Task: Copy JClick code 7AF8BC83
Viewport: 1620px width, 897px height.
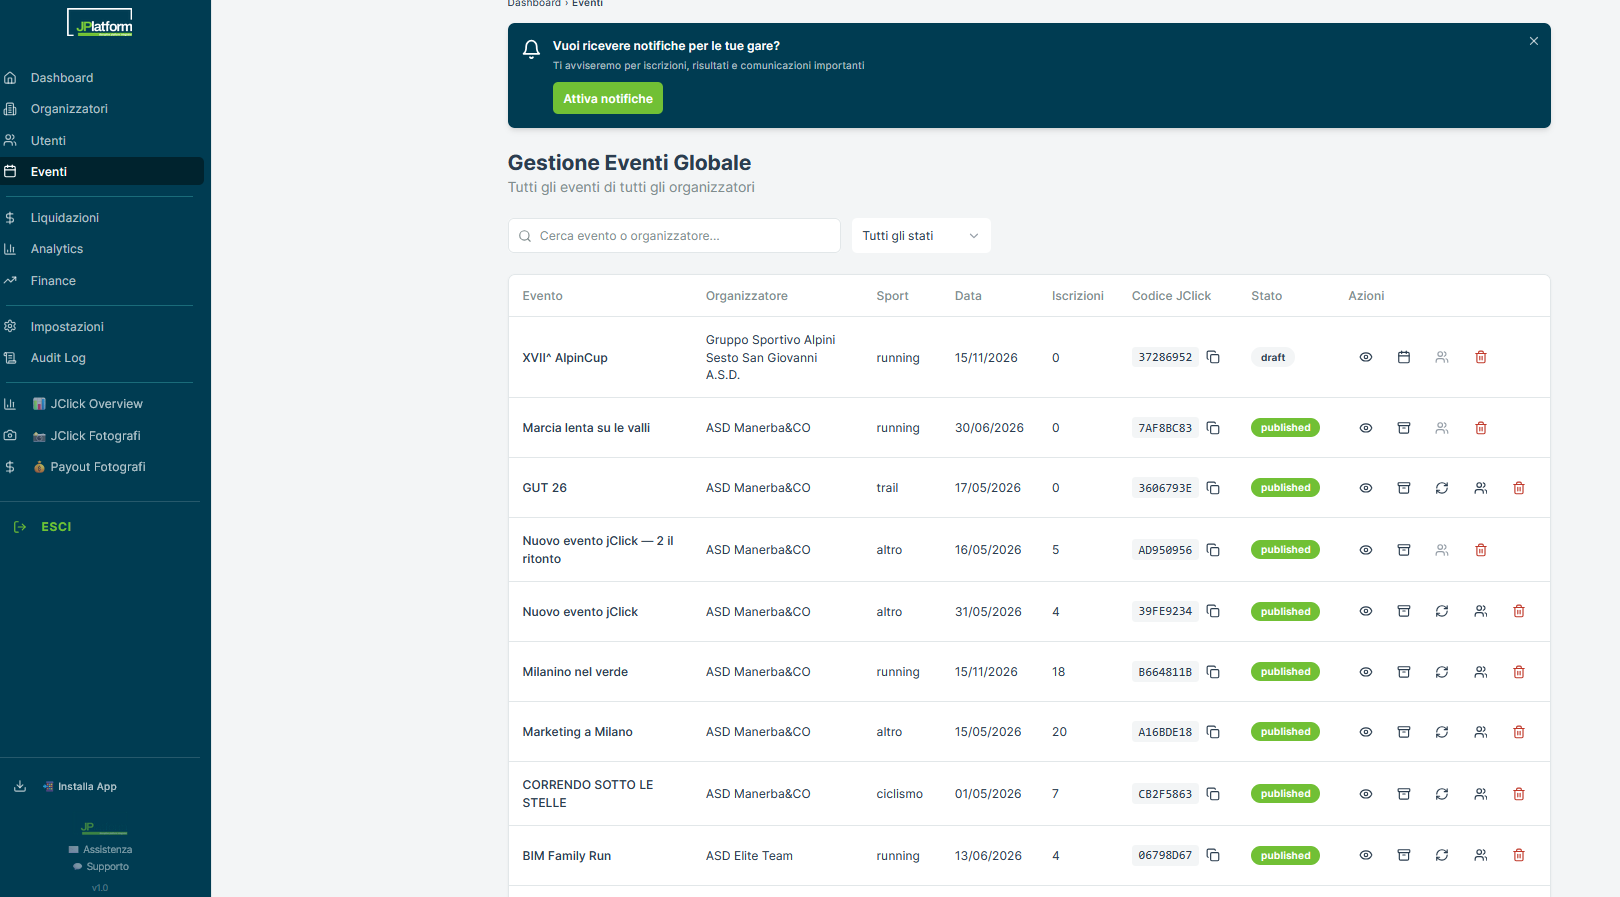Action: [1213, 428]
